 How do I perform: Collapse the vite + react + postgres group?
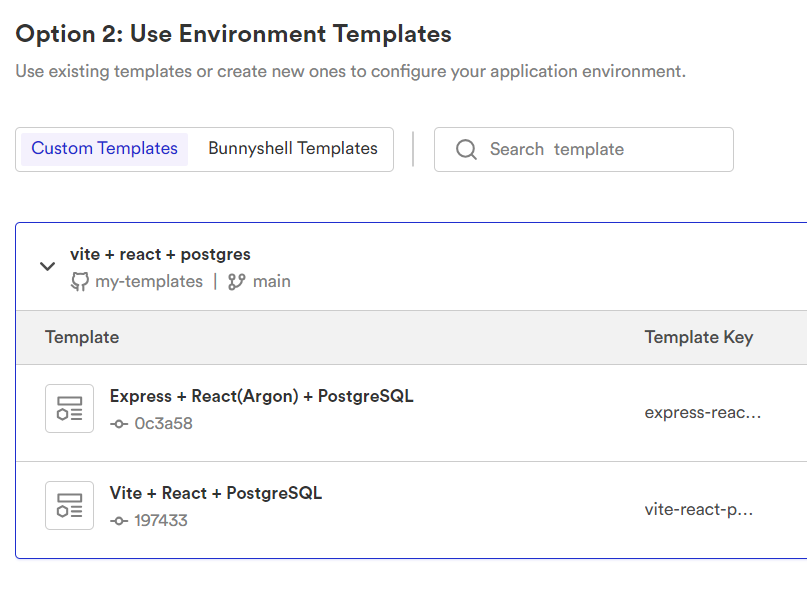tap(46, 266)
